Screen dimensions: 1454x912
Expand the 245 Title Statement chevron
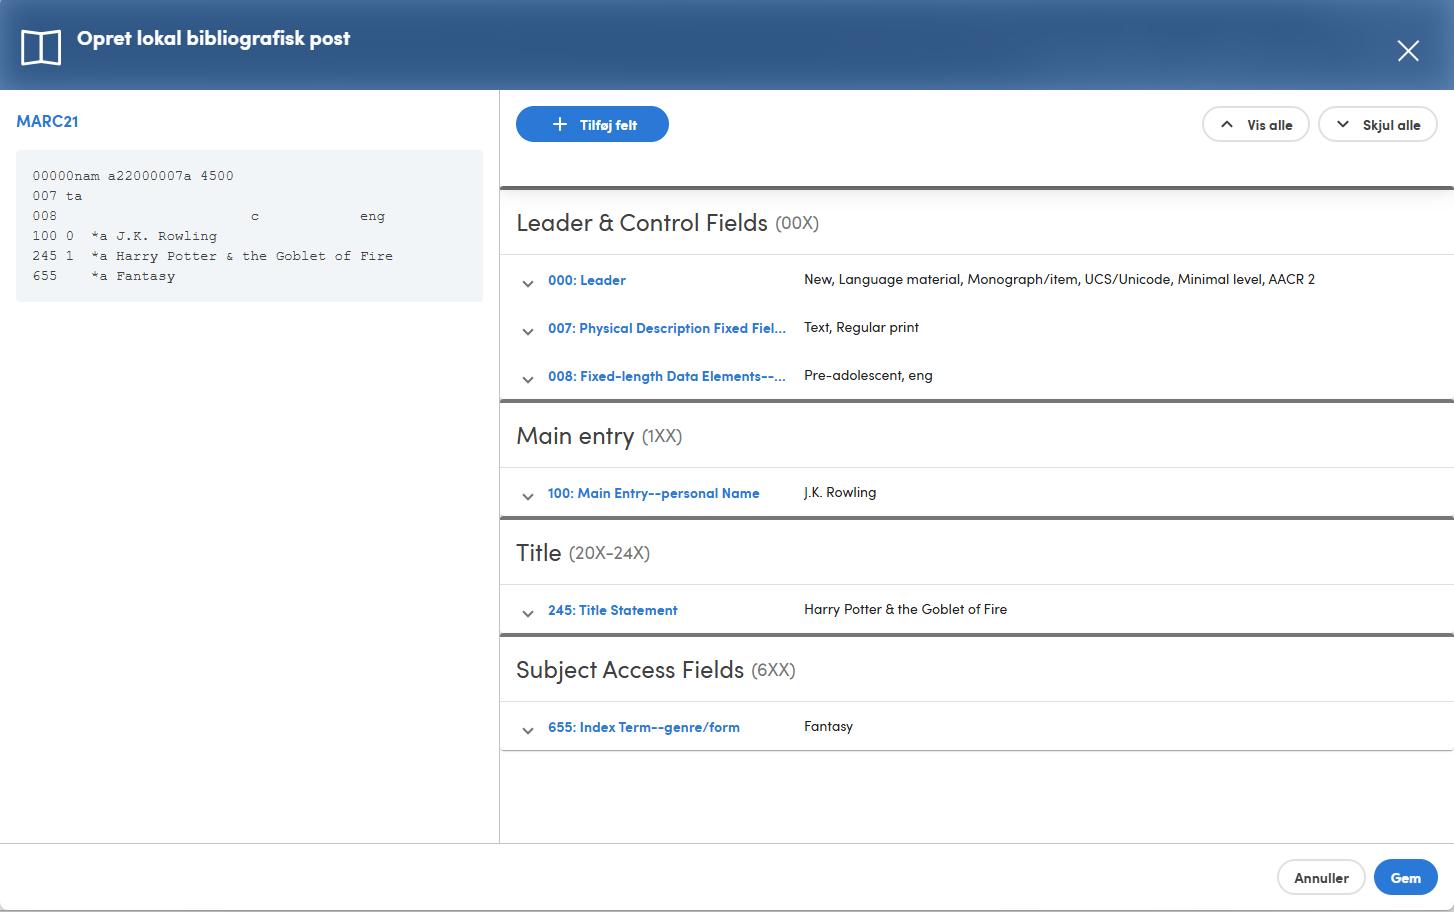point(528,613)
